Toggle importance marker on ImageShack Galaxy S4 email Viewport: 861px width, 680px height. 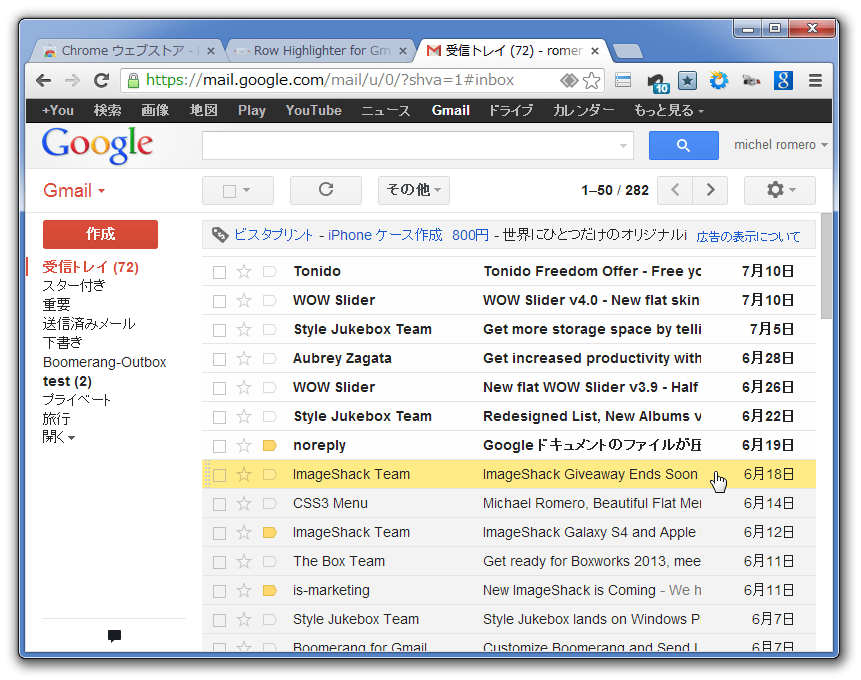click(x=270, y=532)
